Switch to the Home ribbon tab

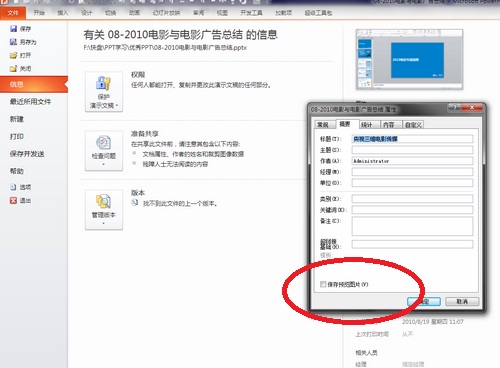39,13
